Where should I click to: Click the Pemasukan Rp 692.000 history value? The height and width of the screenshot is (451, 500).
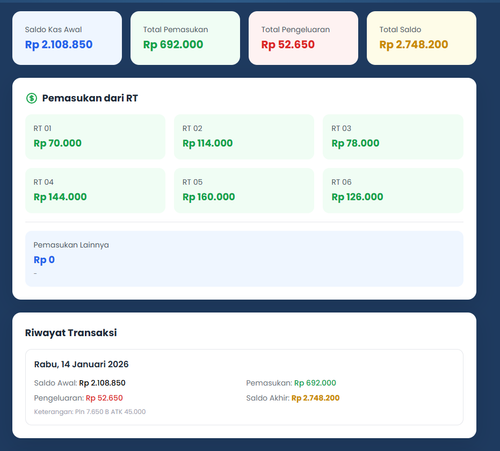point(315,383)
